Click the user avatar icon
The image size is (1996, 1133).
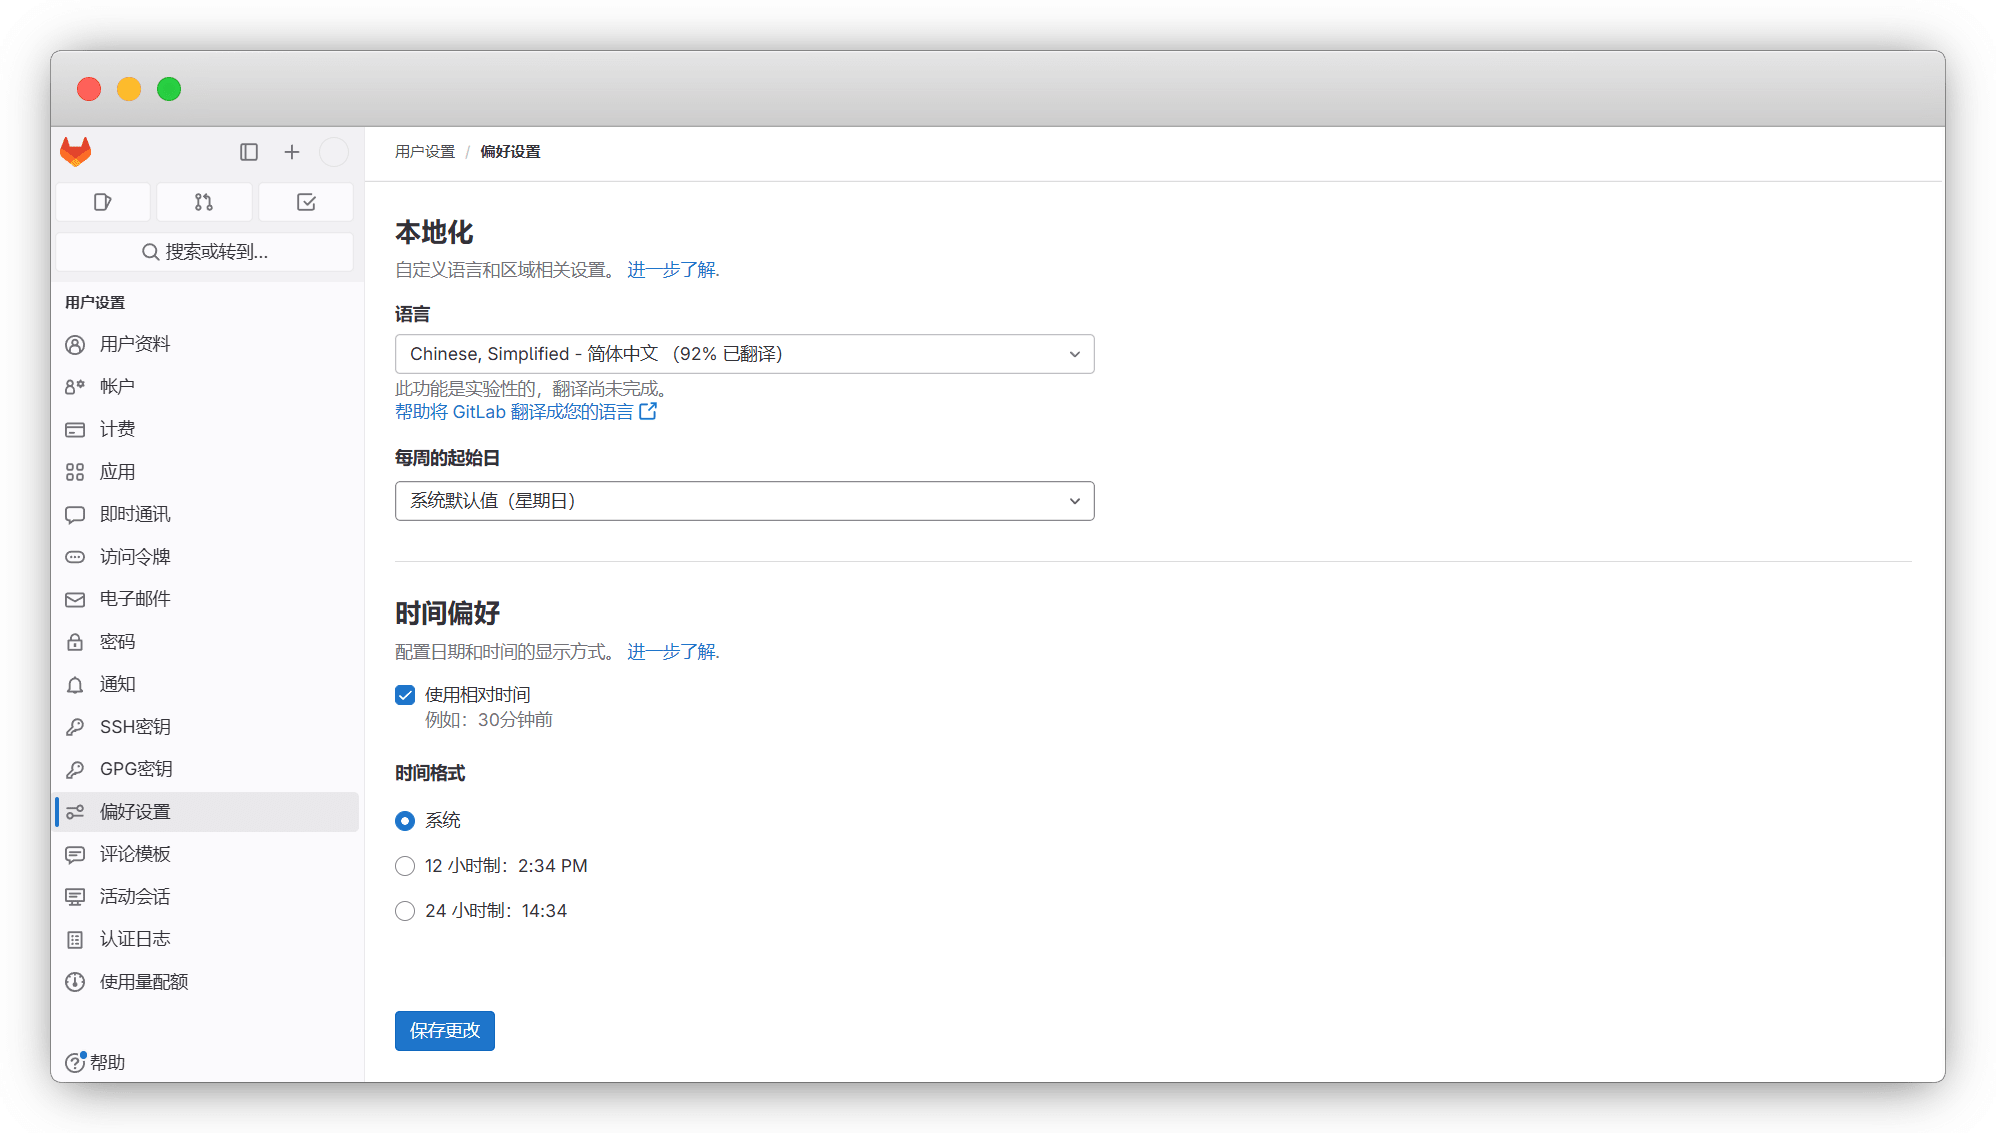[x=334, y=152]
